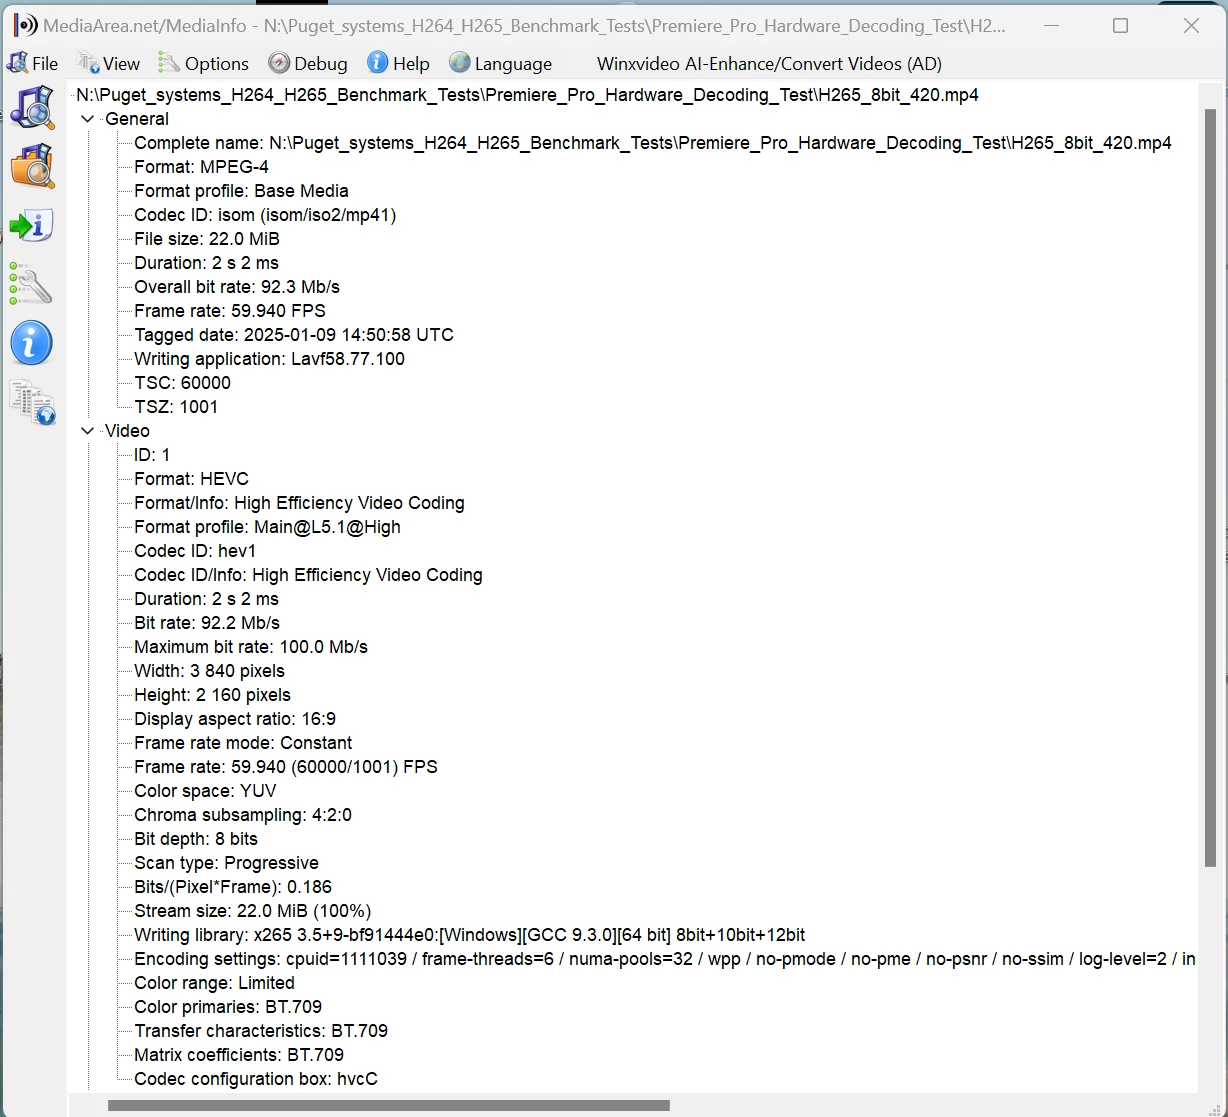The height and width of the screenshot is (1117, 1228).
Task: Open the File menu
Action: [33, 63]
